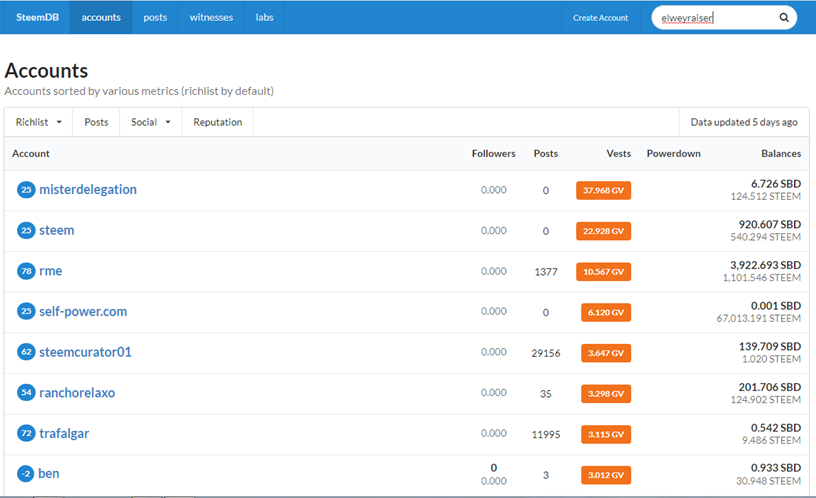Screen dimensions: 816x498
Task: Click the 'Data updated 5 days ago' text
Action: (x=744, y=122)
